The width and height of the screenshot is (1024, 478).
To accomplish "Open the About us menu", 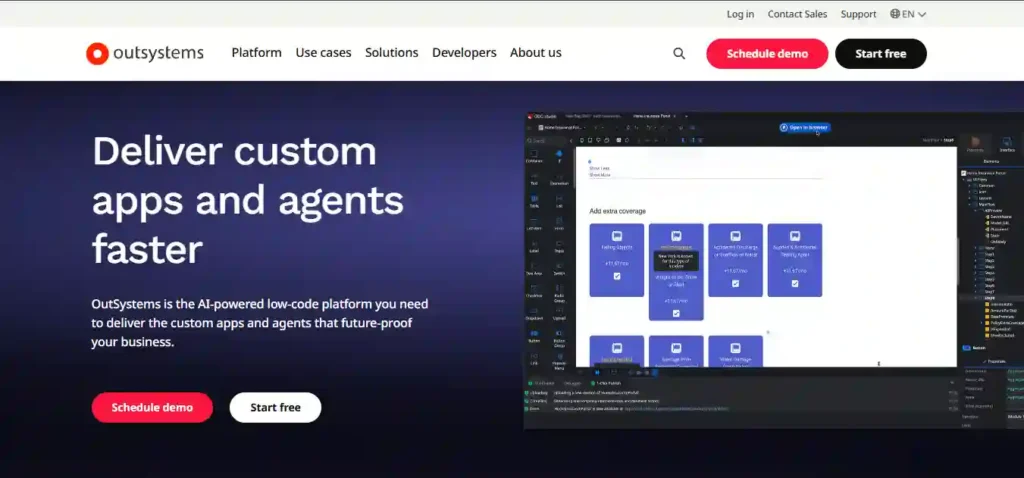I will [536, 53].
